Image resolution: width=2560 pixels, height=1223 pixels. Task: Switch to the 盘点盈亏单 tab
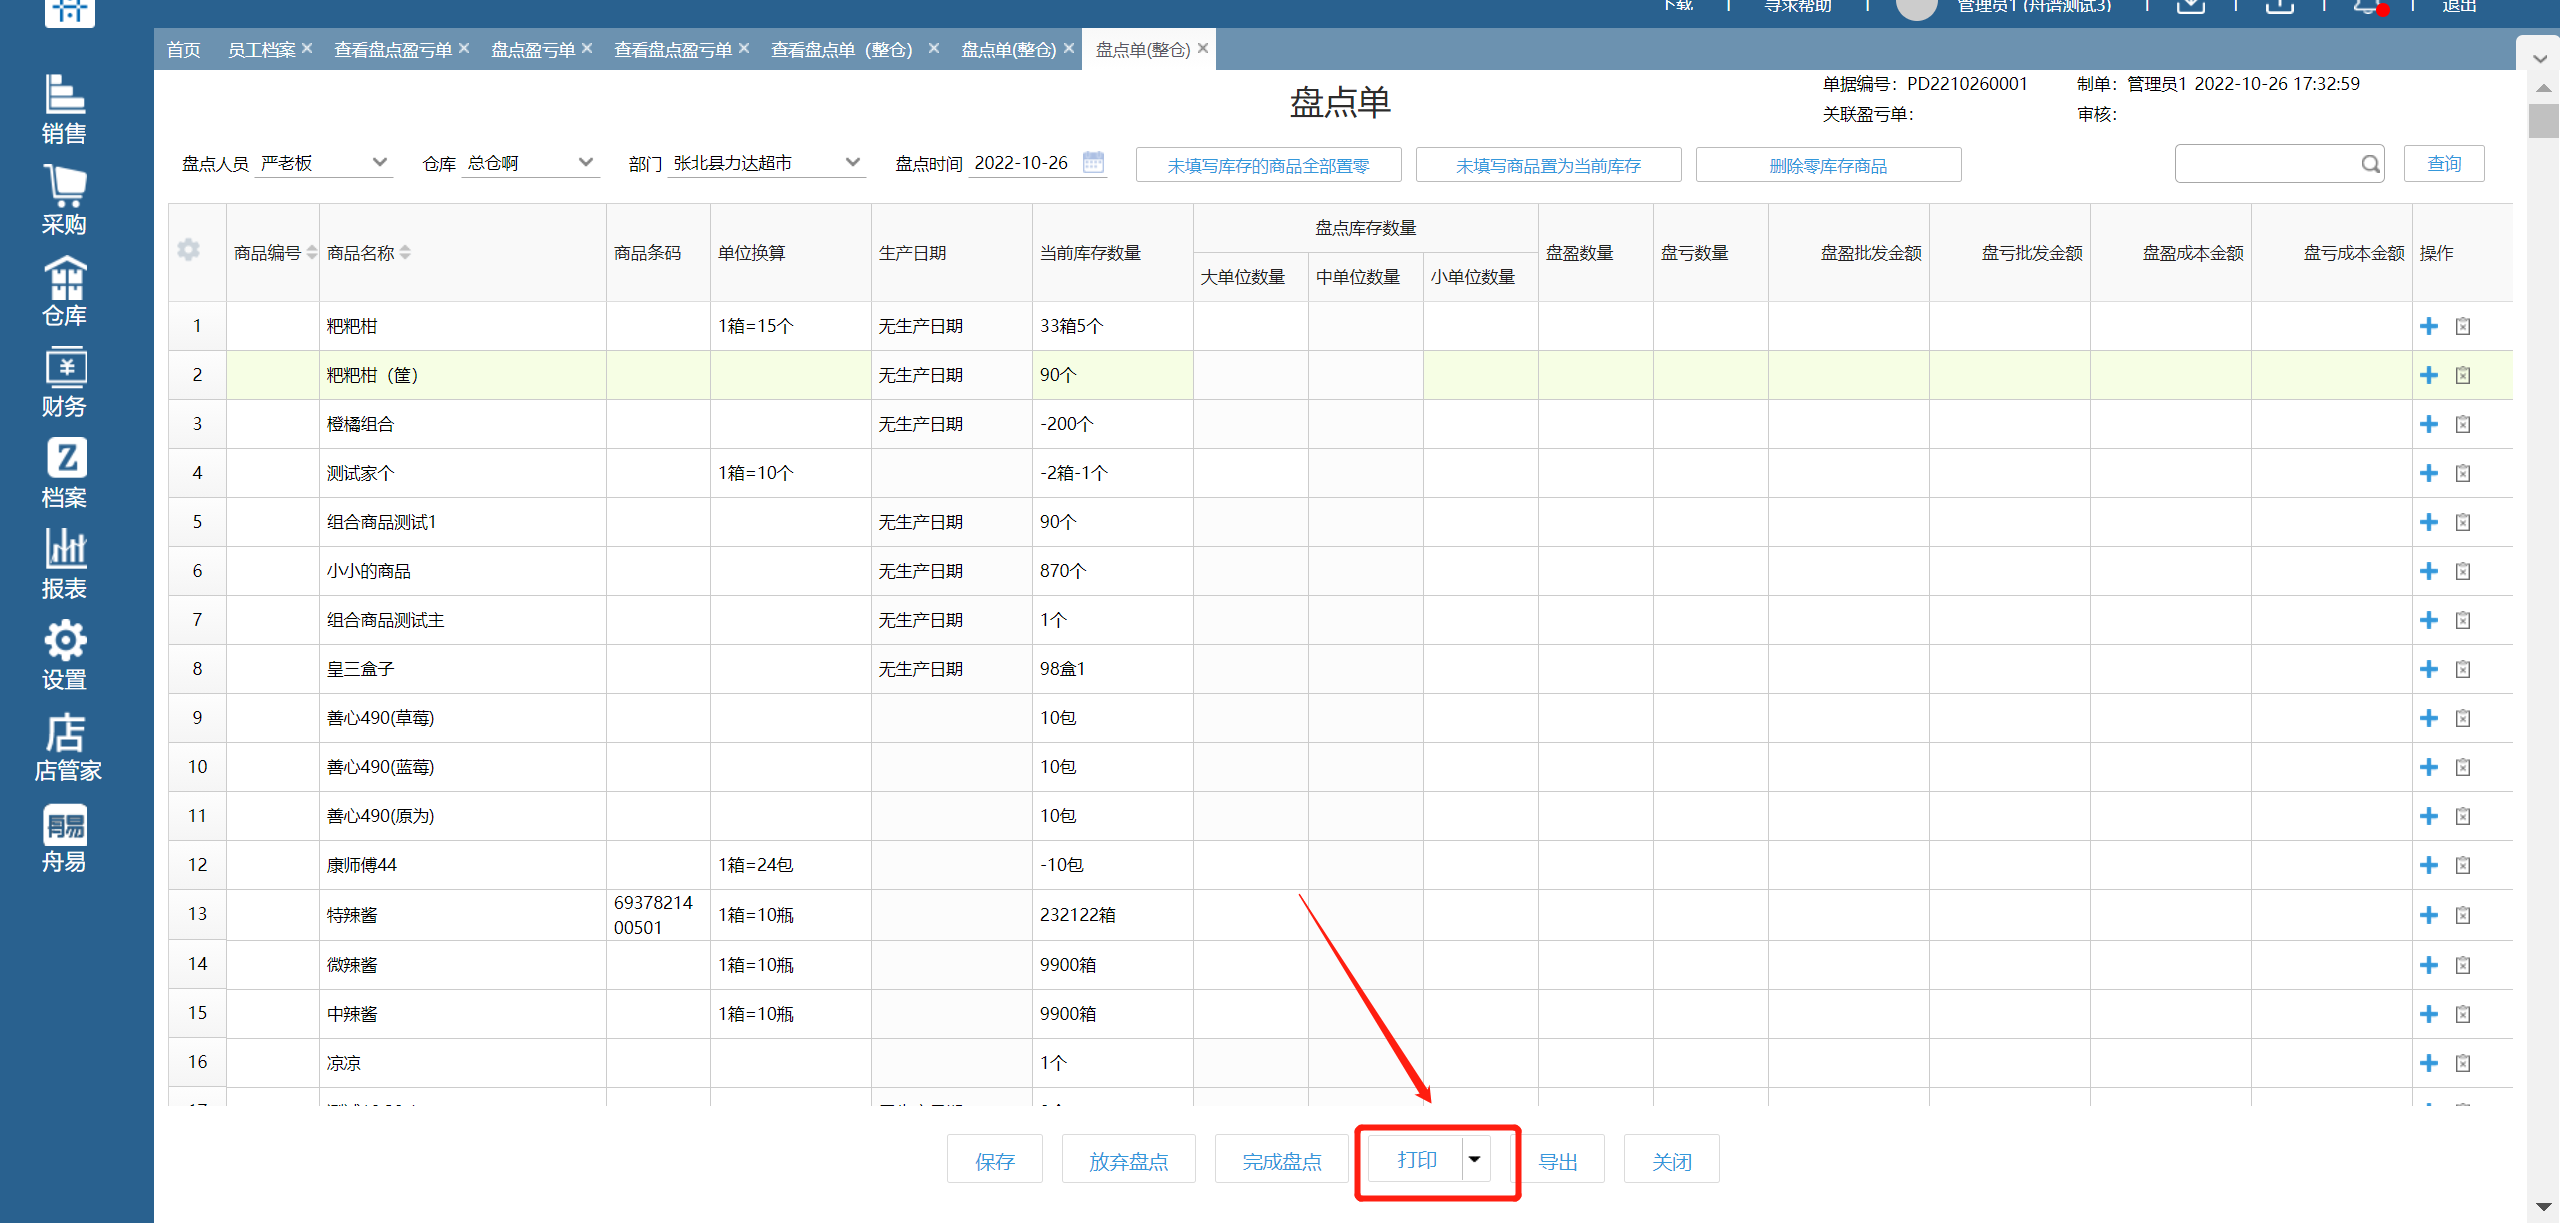pos(534,50)
